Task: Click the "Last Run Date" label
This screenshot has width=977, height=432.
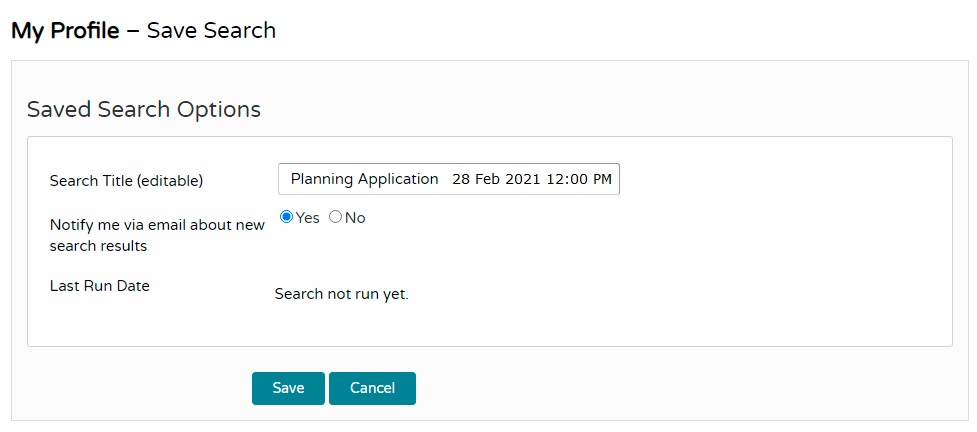Action: (x=100, y=286)
